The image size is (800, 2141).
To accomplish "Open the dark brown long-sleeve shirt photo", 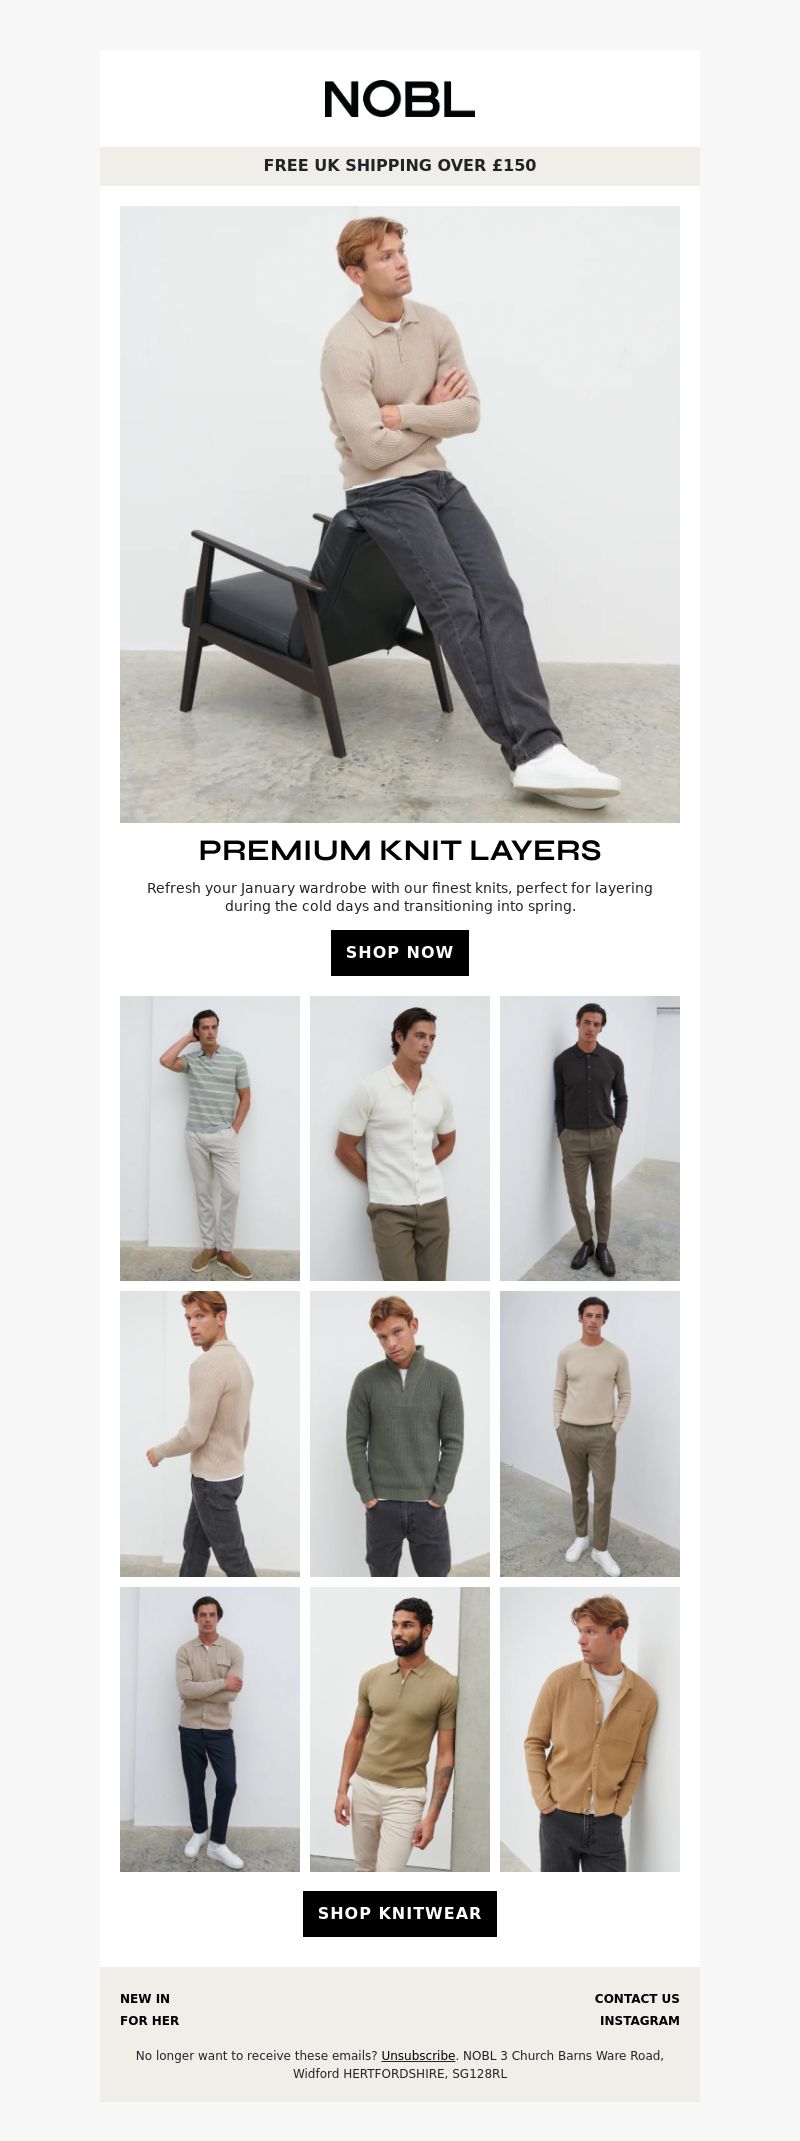I will pyautogui.click(x=590, y=1138).
